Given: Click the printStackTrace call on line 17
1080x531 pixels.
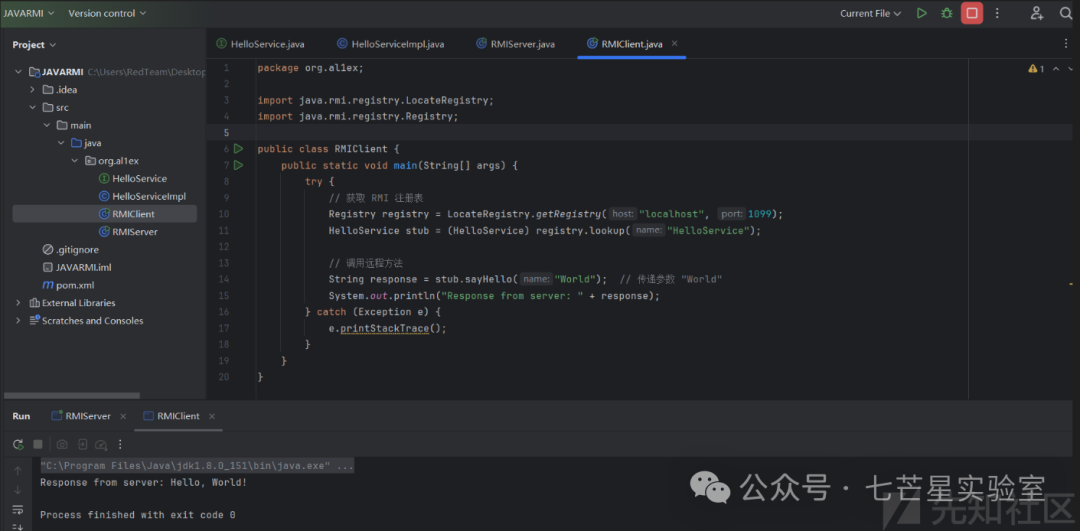Looking at the screenshot, I should 384,328.
